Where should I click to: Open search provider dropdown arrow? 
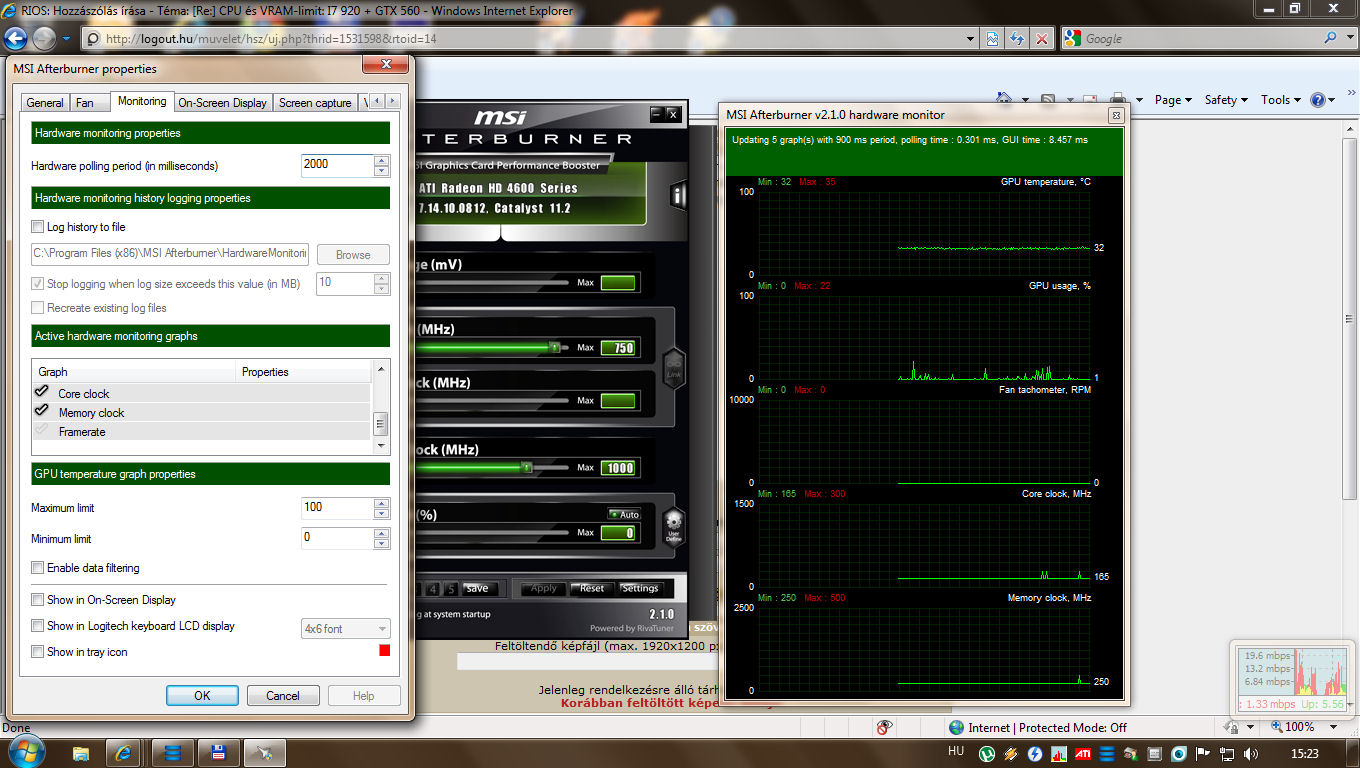[x=1350, y=38]
